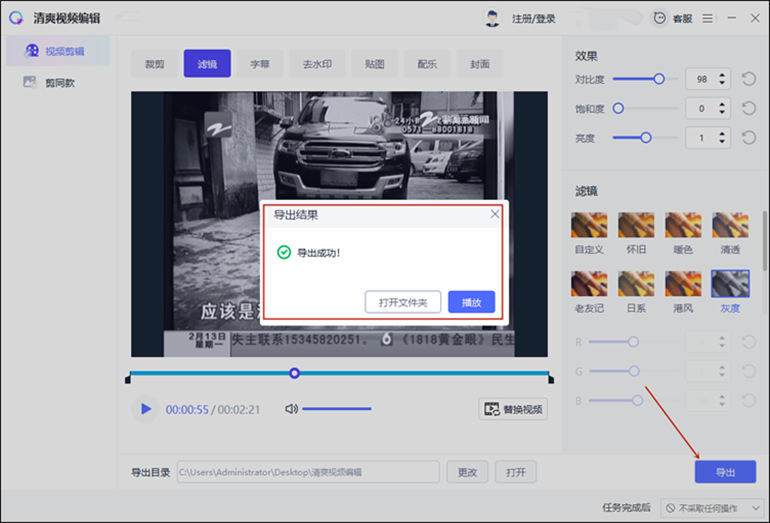Open 注册/登录 login link
Viewport: 770px width, 523px height.
(533, 19)
